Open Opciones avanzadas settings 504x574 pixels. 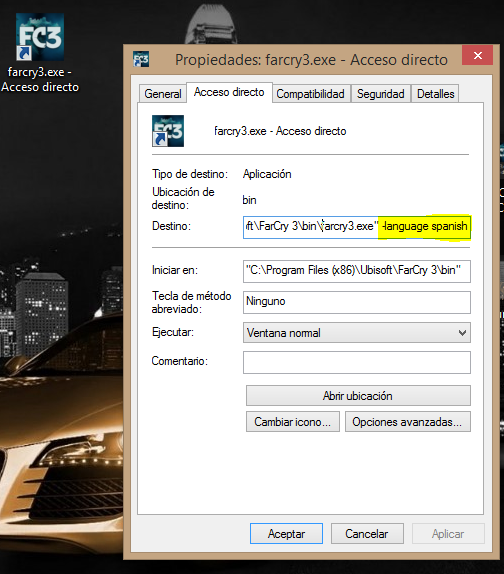click(407, 422)
